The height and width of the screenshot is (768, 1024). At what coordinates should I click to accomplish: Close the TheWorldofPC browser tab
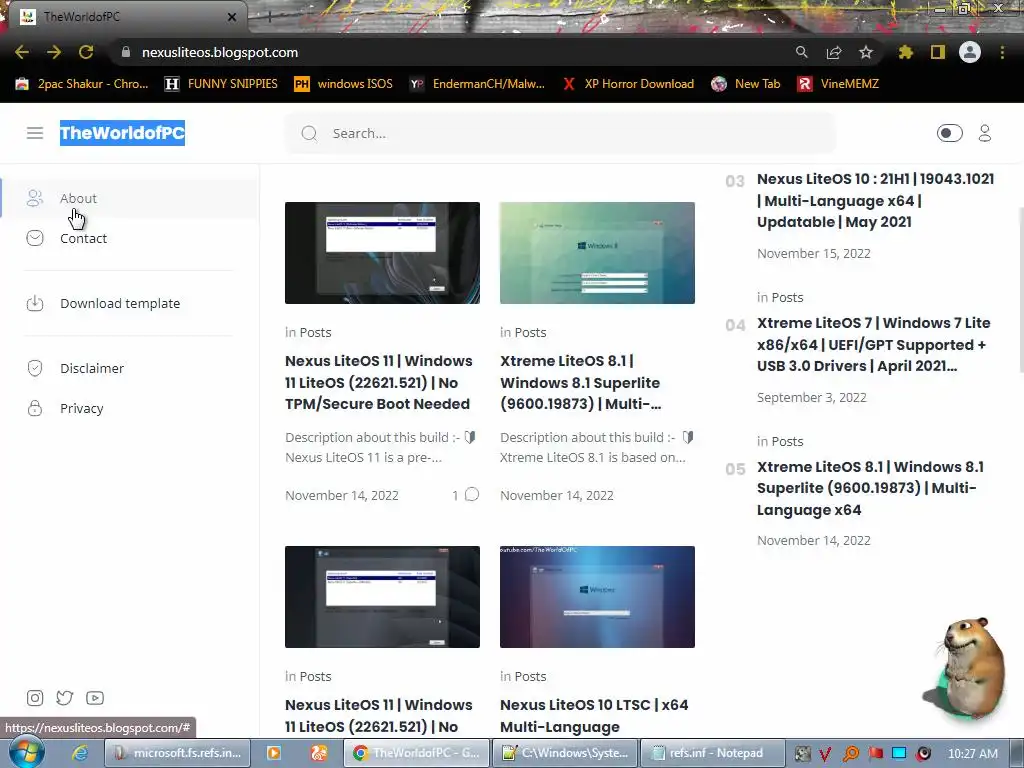232,17
